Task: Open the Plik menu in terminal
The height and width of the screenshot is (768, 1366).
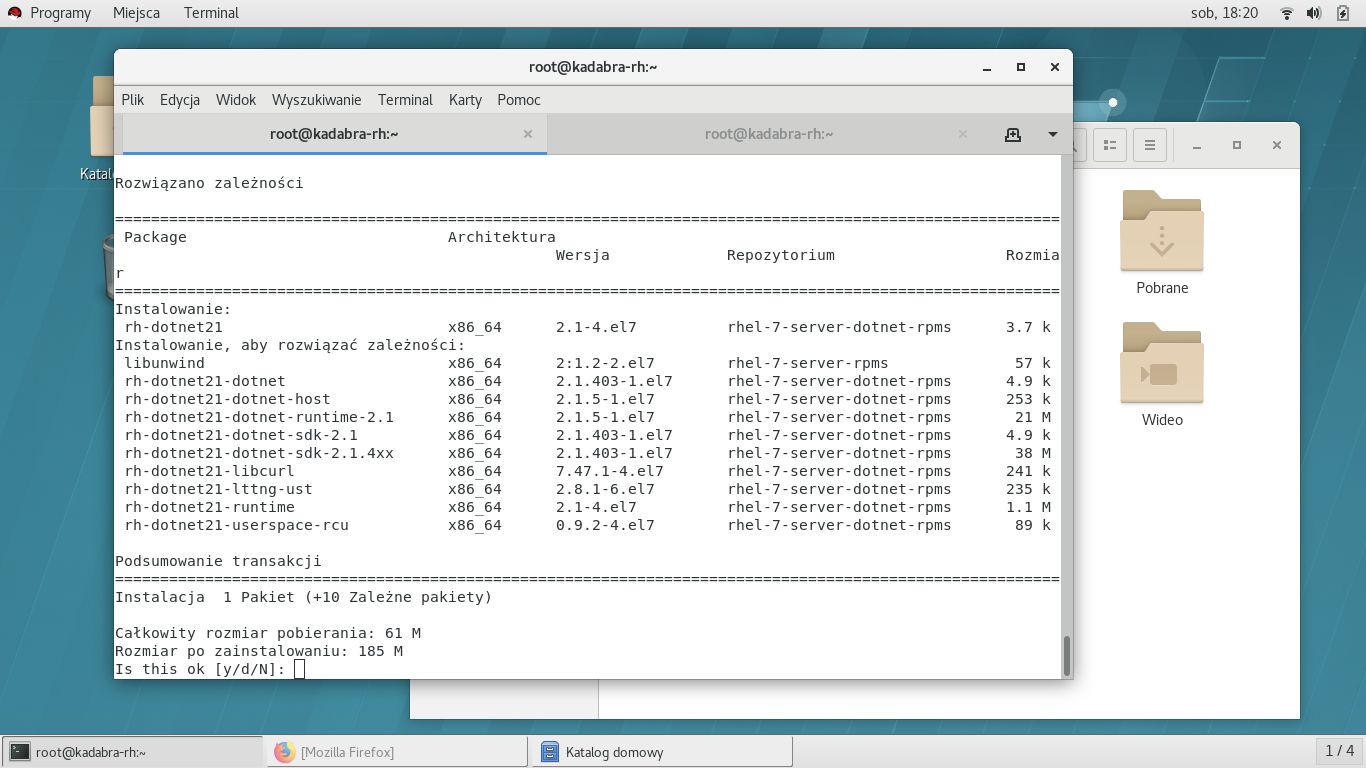Action: point(133,100)
